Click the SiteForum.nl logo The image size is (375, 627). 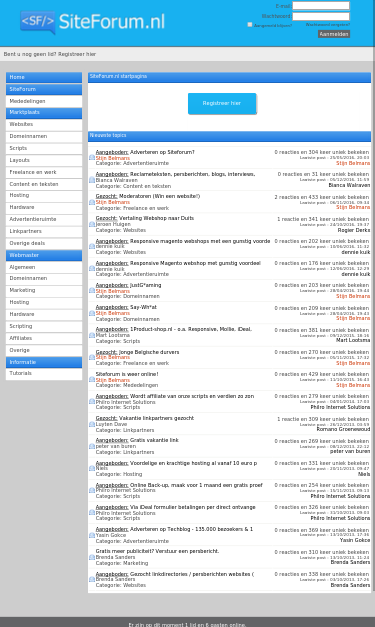coord(93,22)
